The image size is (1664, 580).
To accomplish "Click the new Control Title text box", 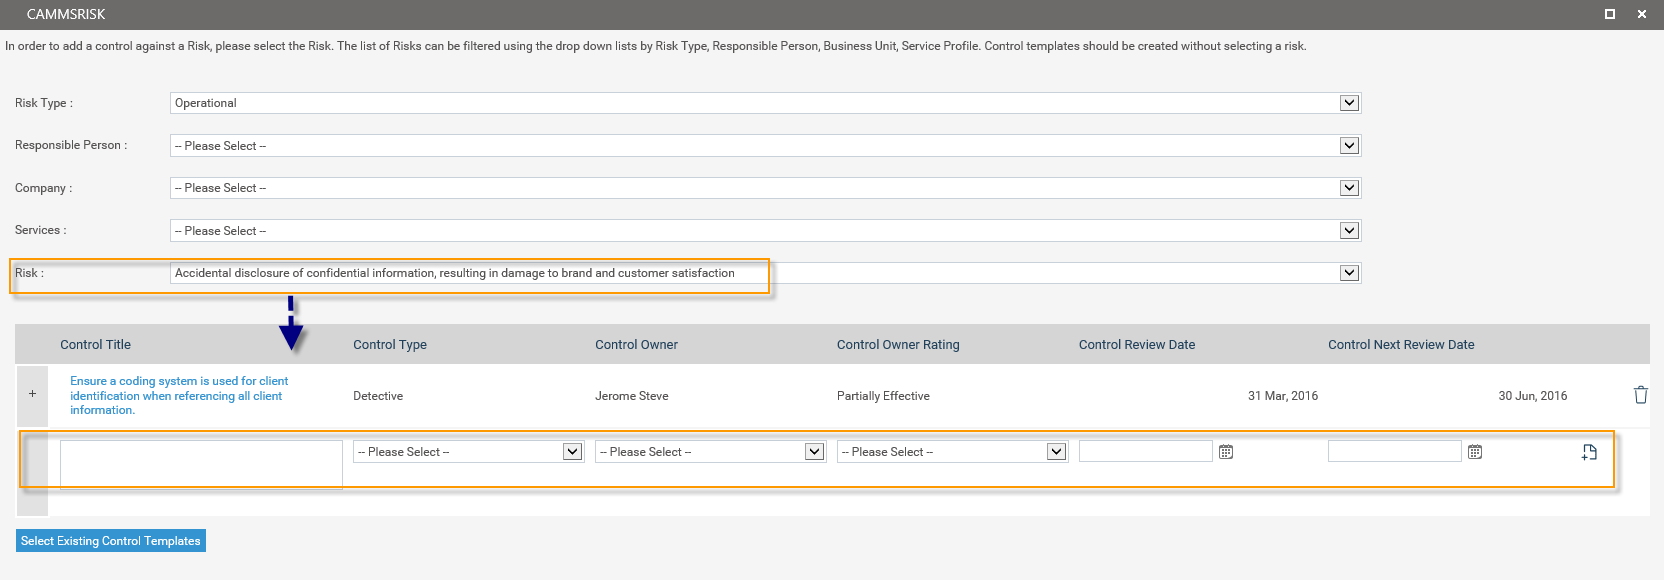I will [x=201, y=465].
